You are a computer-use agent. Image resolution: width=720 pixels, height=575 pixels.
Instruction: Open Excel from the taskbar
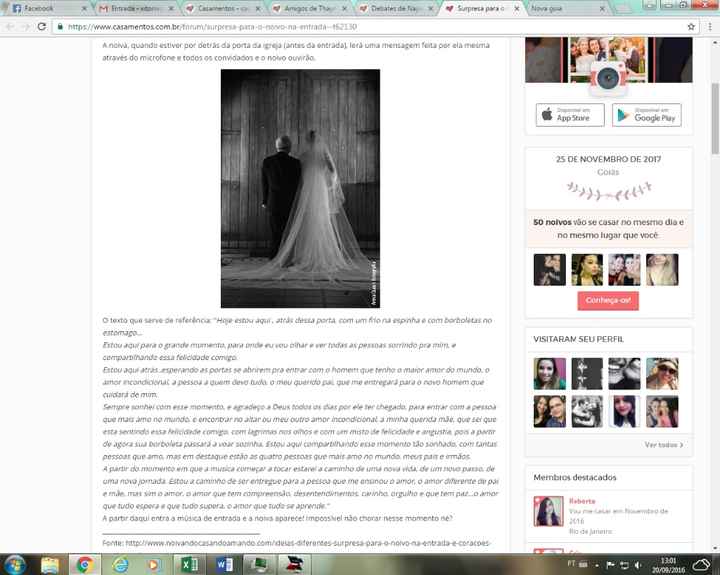189,564
